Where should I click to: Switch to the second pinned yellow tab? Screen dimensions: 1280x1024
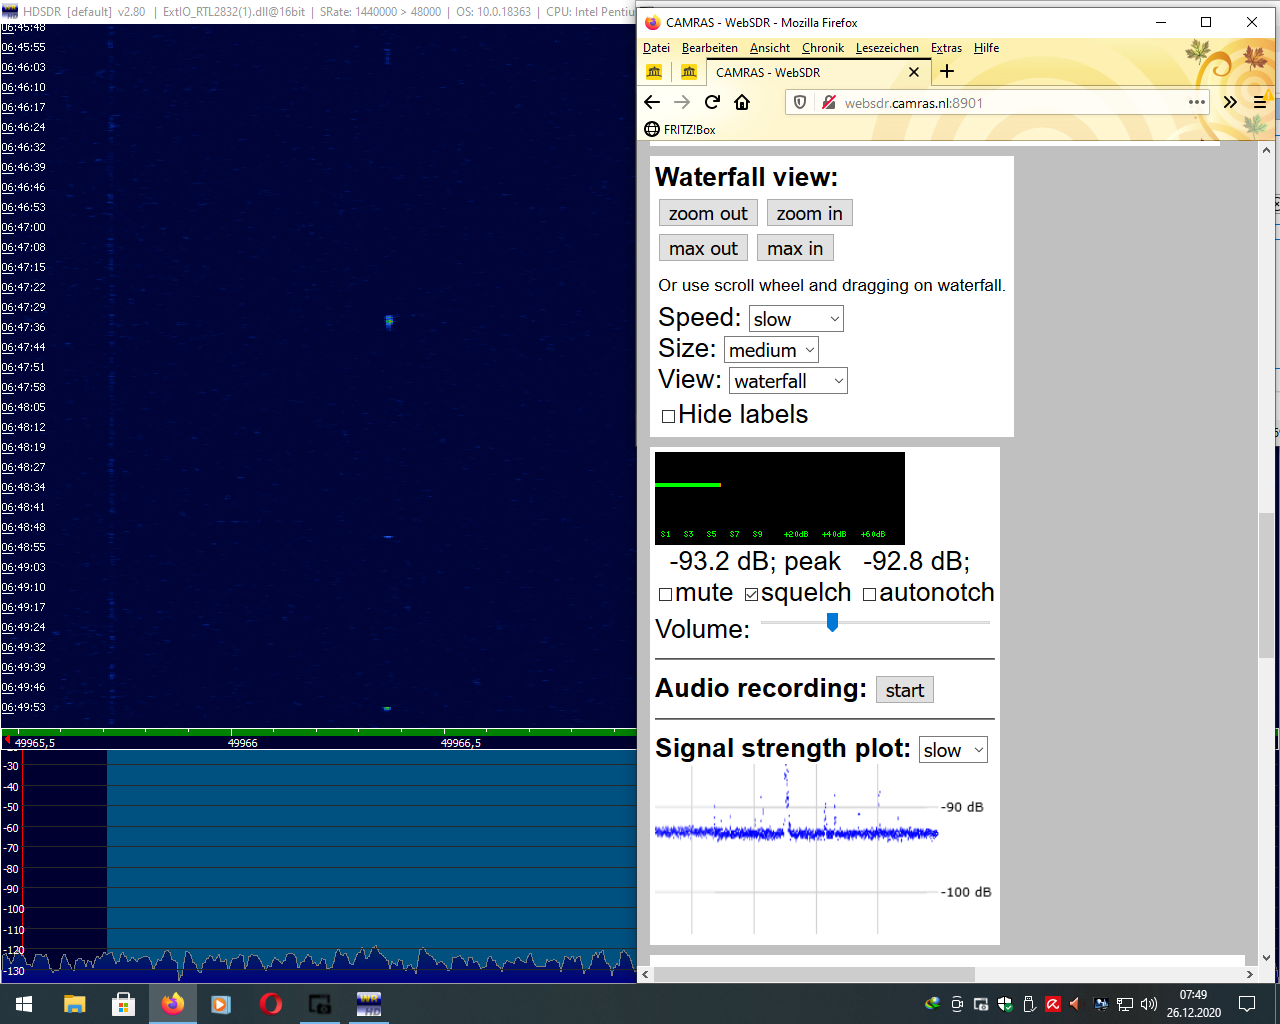tap(689, 72)
